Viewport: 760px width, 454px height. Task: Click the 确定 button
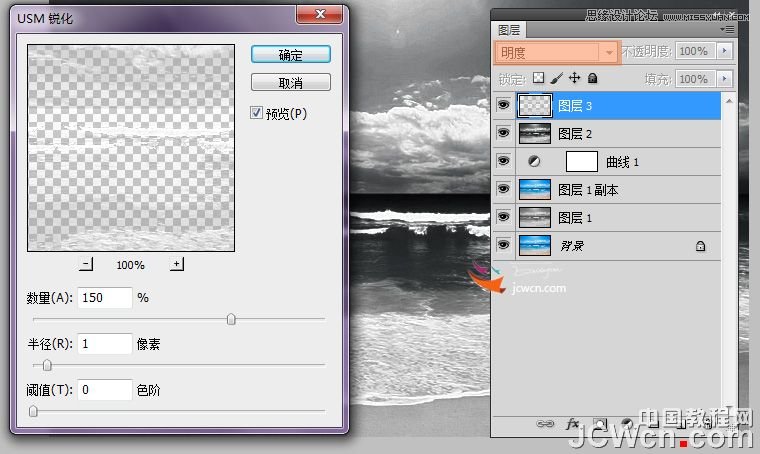tap(291, 54)
